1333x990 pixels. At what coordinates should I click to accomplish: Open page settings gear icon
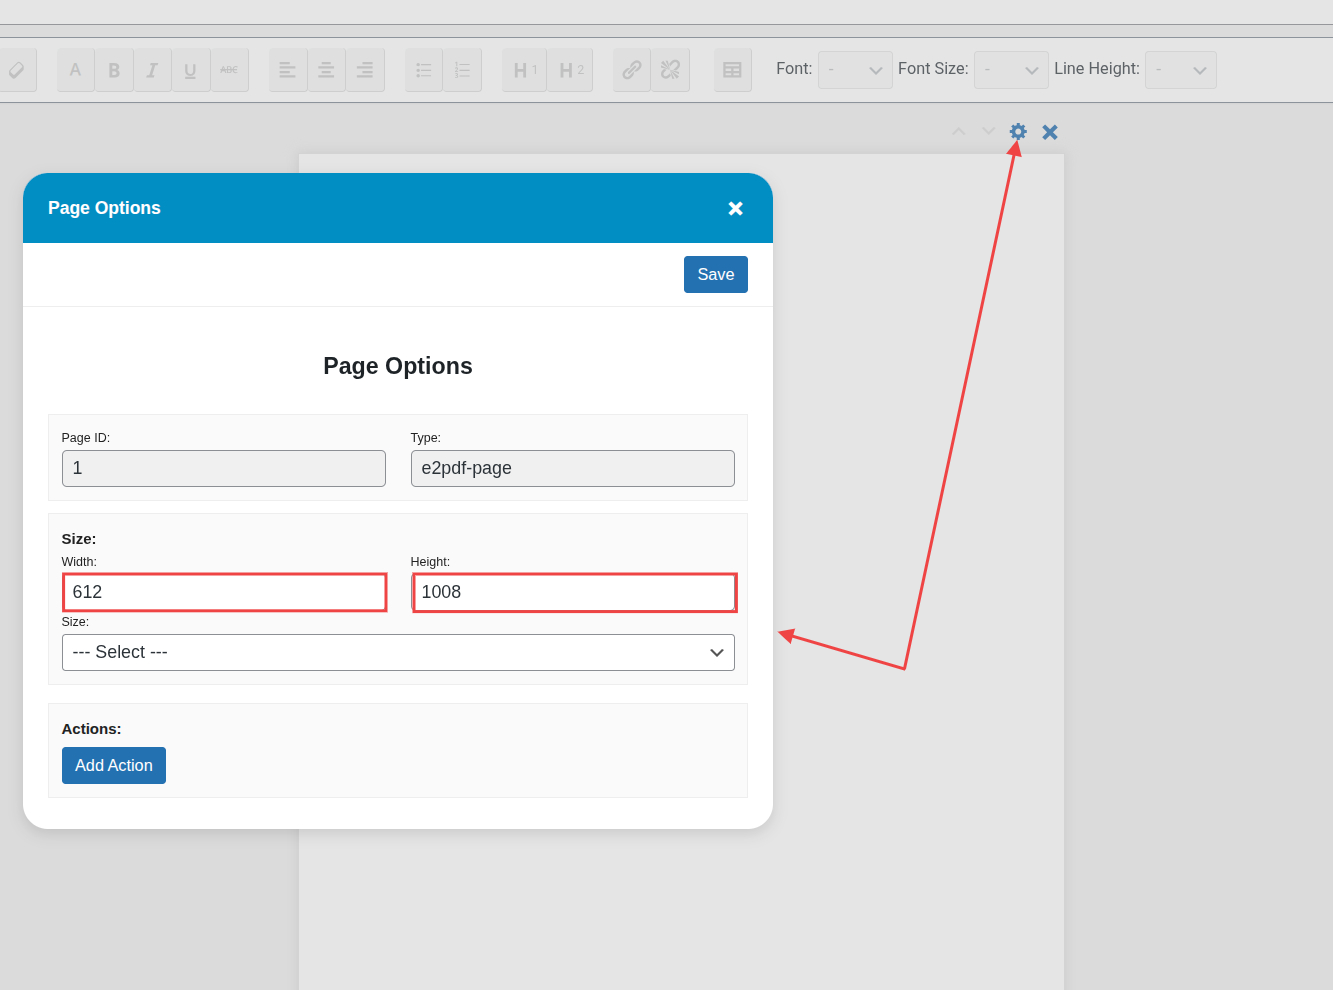tap(1018, 132)
